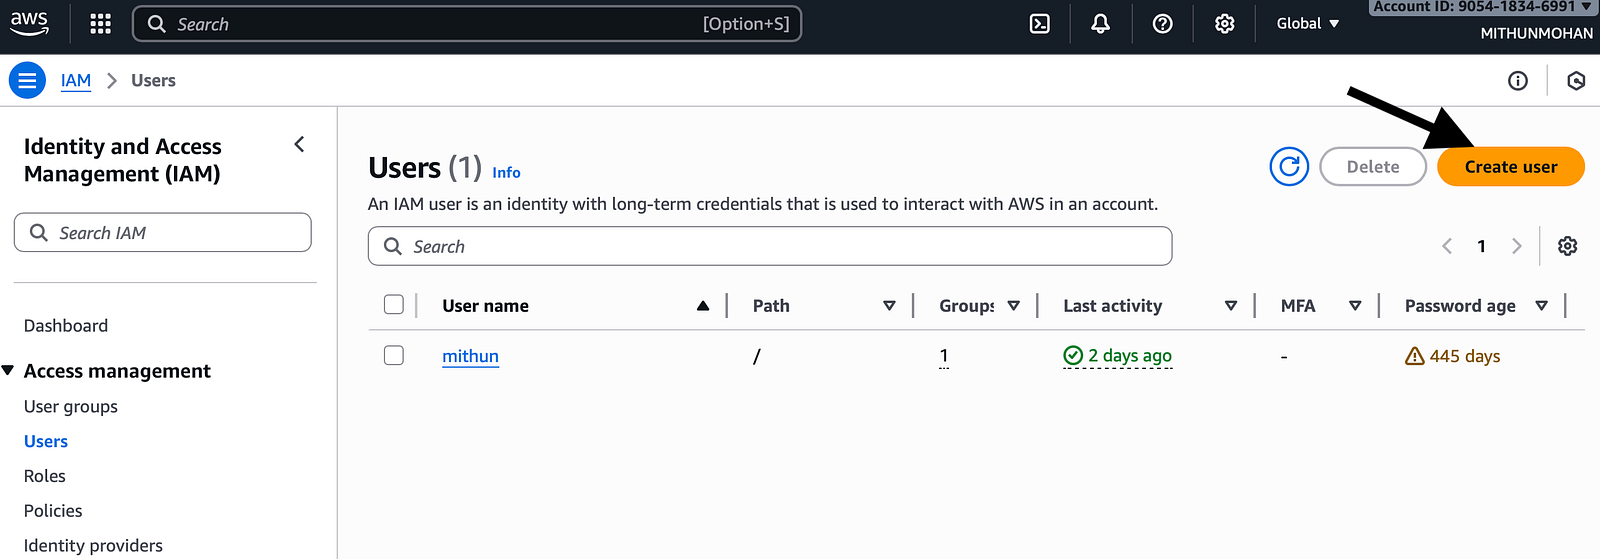Focus the Search IAM field
The image size is (1600, 559).
pos(163,232)
